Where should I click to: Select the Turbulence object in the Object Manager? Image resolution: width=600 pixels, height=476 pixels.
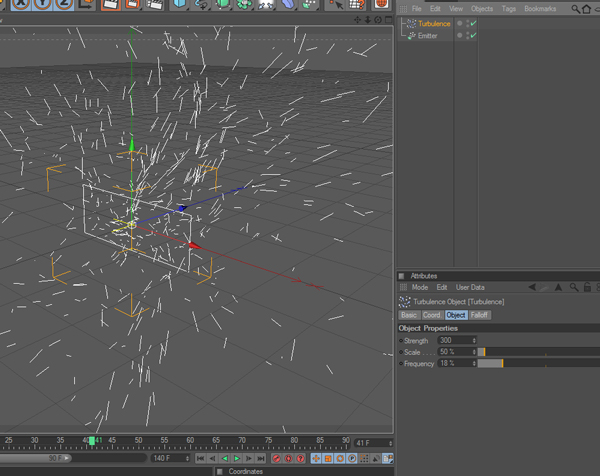434,24
